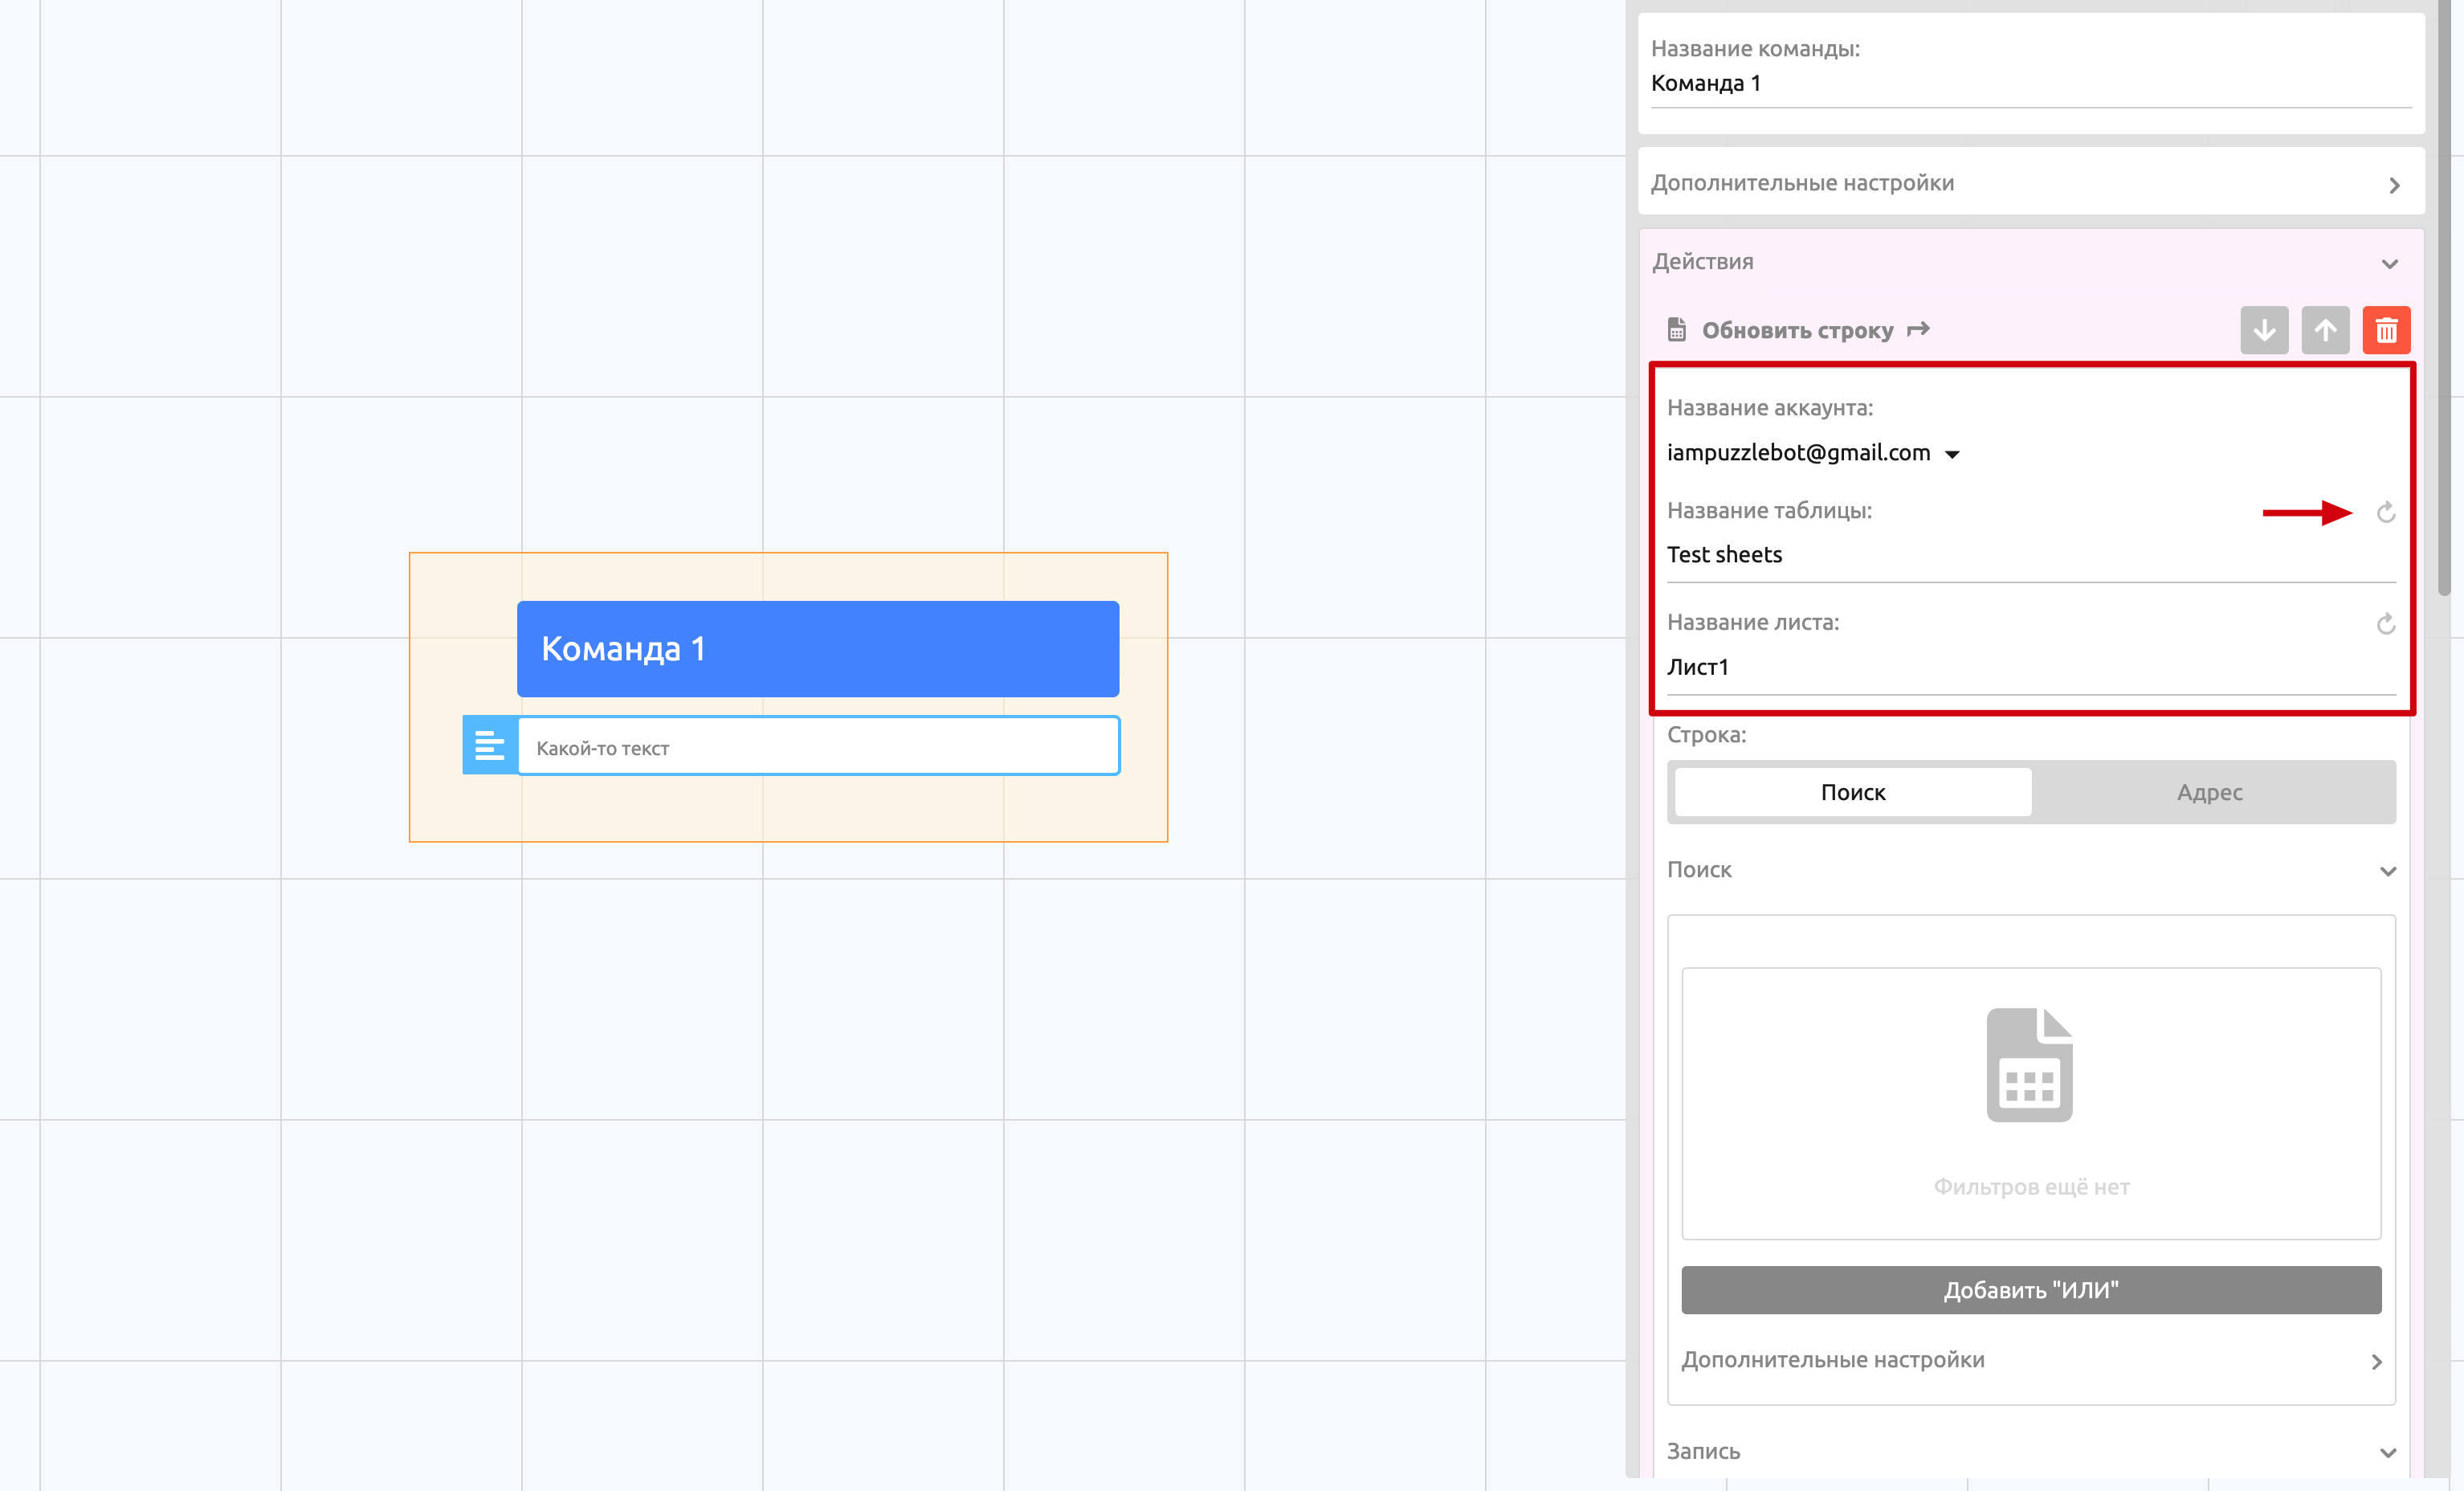Delete the action with the red trash button

tap(2386, 330)
